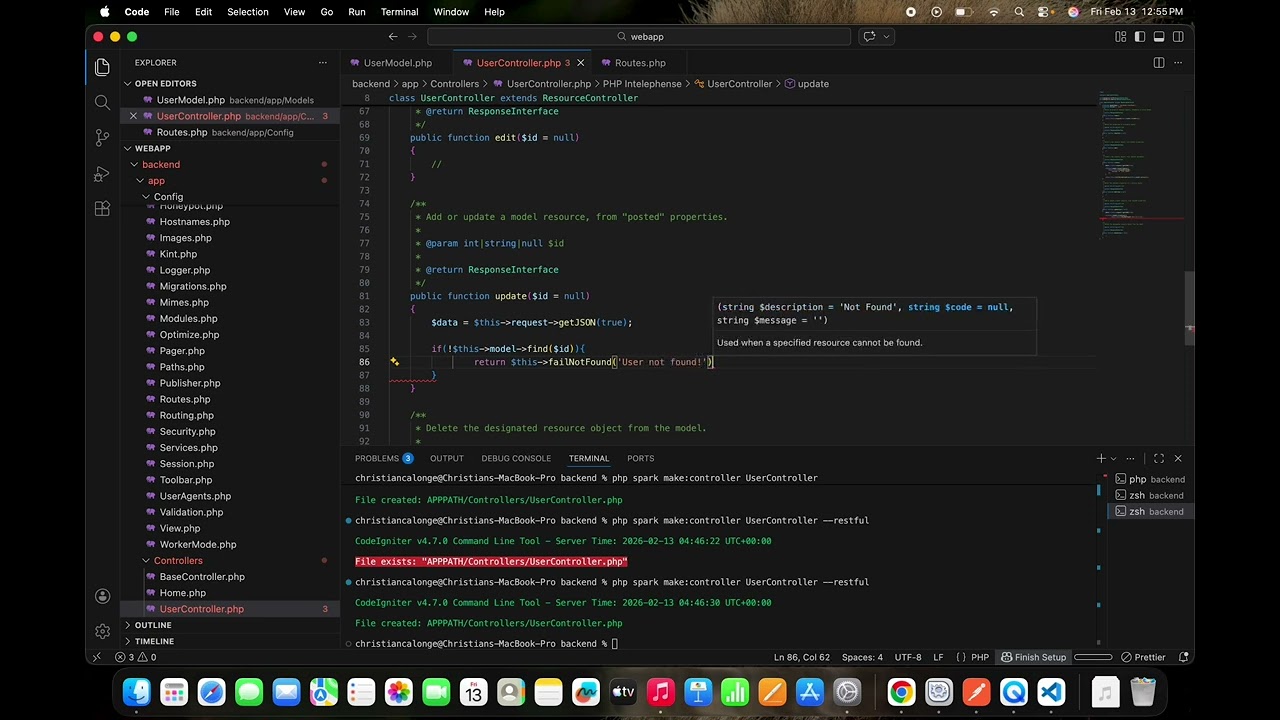The height and width of the screenshot is (720, 1280).
Task: Click the PHP language mode indicator
Action: coord(980,658)
